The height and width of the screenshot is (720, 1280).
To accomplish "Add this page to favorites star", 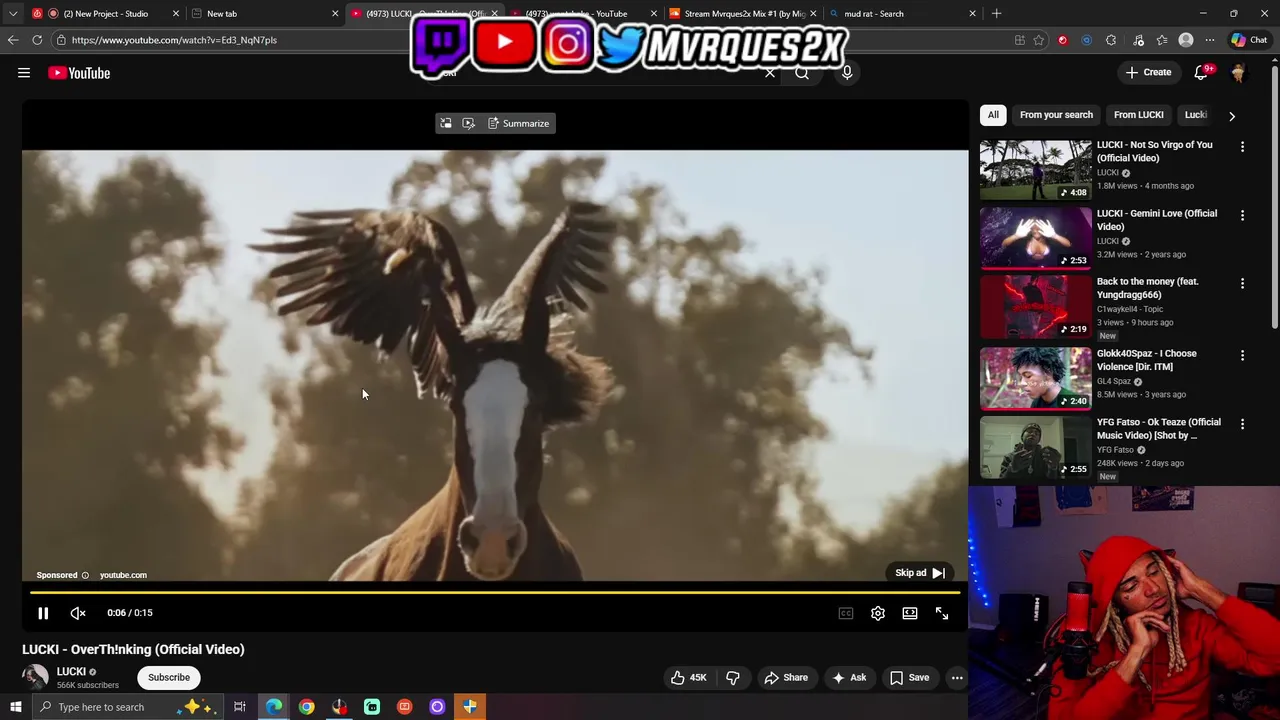I will pyautogui.click(x=1039, y=40).
